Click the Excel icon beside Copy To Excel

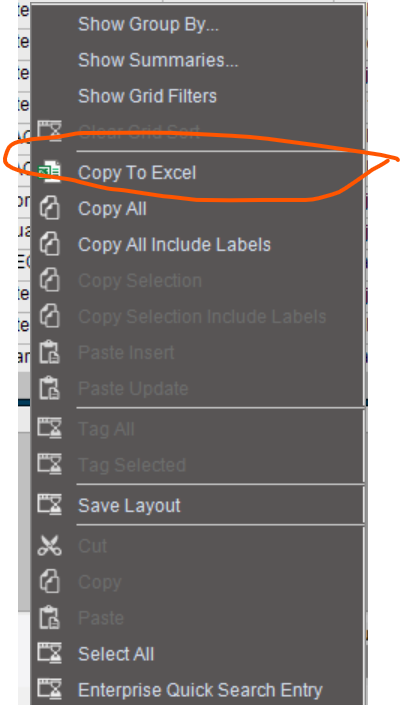pyautogui.click(x=49, y=173)
